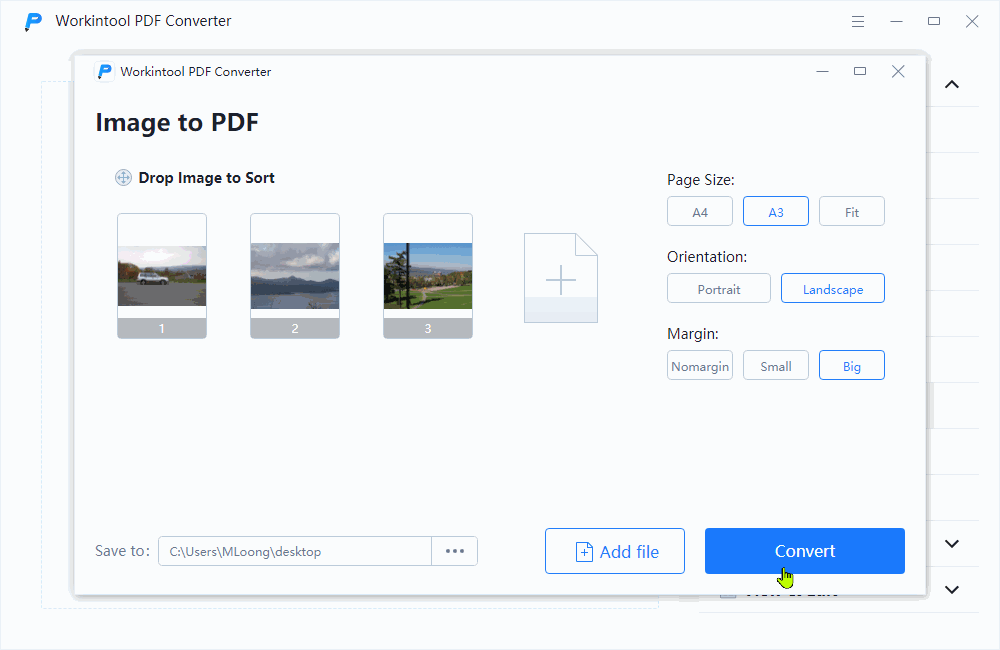The width and height of the screenshot is (1000, 650).
Task: Click the plus file icon inside Add file button
Action: point(583,551)
